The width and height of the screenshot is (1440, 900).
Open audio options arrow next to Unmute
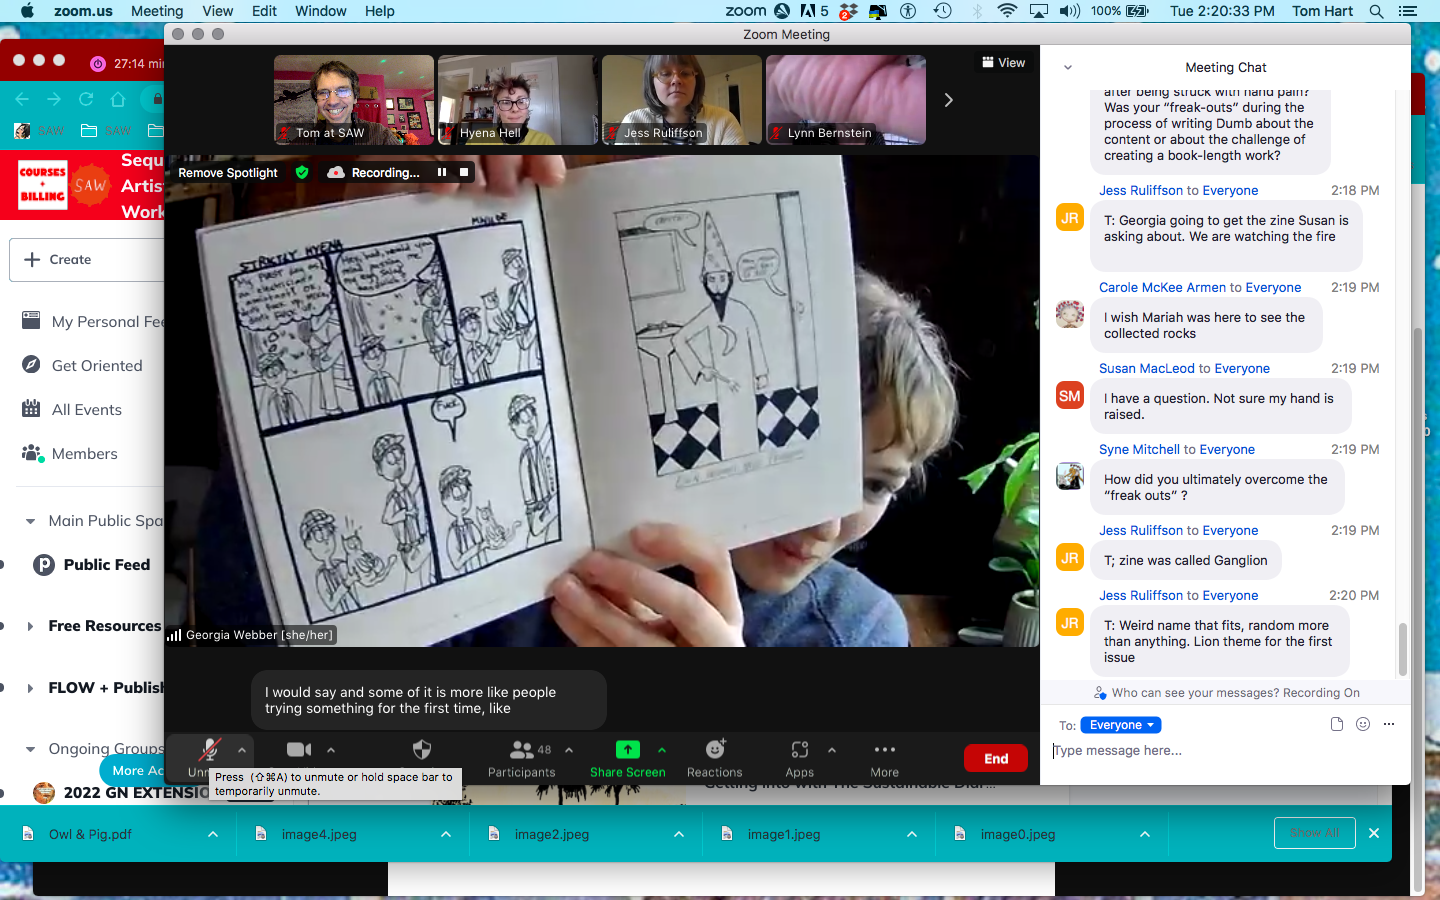coord(242,750)
